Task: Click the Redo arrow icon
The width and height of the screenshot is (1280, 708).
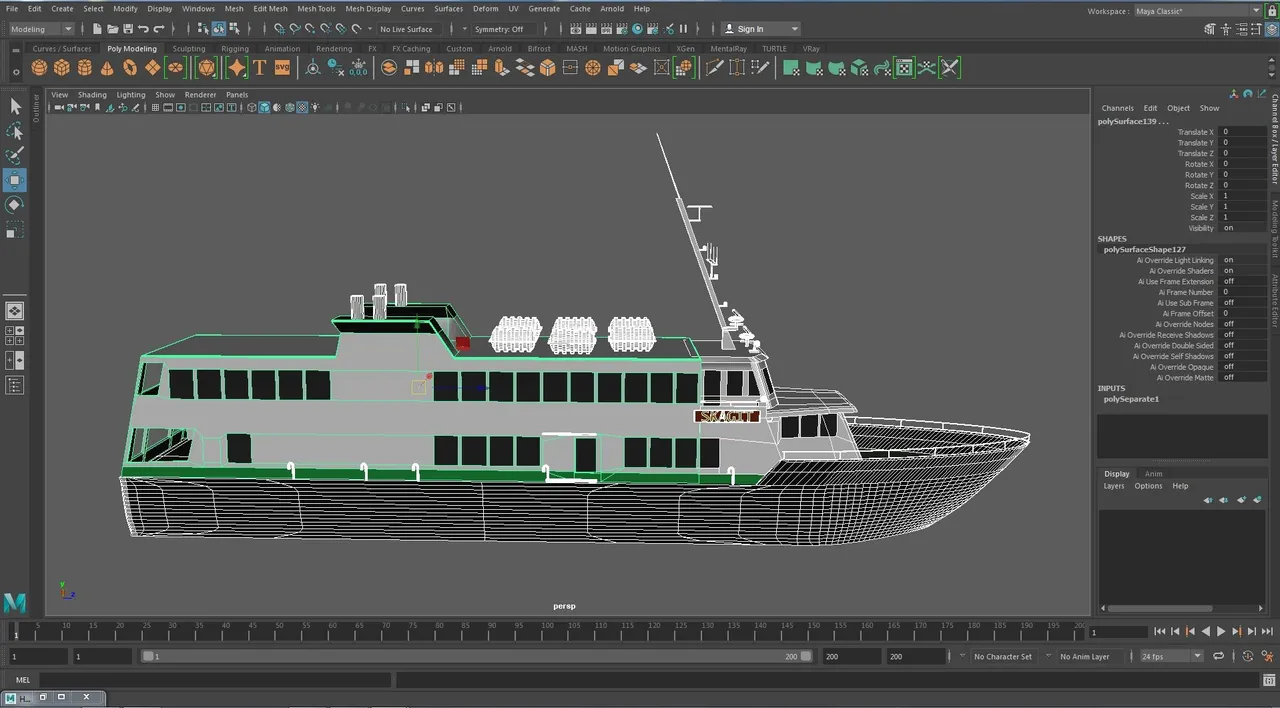Action: pyautogui.click(x=159, y=29)
